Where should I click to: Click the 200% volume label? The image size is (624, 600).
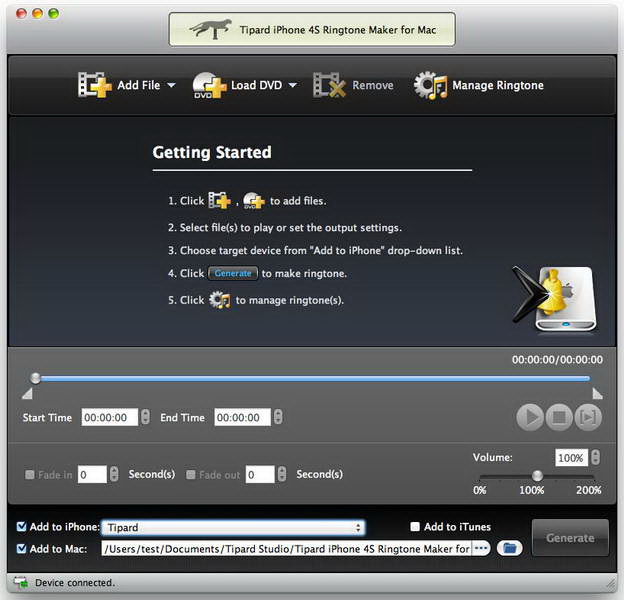coord(589,490)
